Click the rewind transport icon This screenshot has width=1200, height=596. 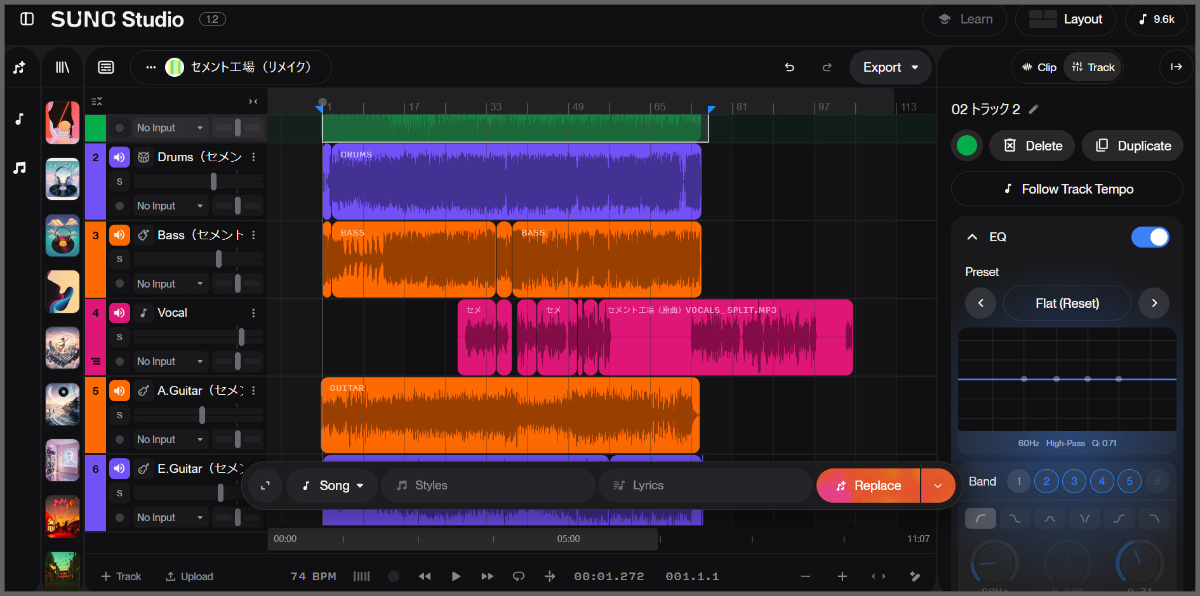click(x=425, y=576)
